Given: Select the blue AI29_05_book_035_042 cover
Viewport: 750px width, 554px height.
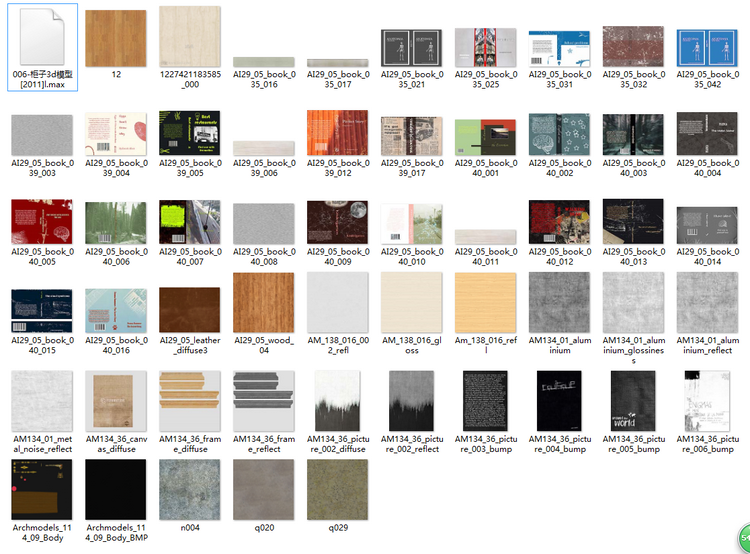Looking at the screenshot, I should (x=707, y=48).
